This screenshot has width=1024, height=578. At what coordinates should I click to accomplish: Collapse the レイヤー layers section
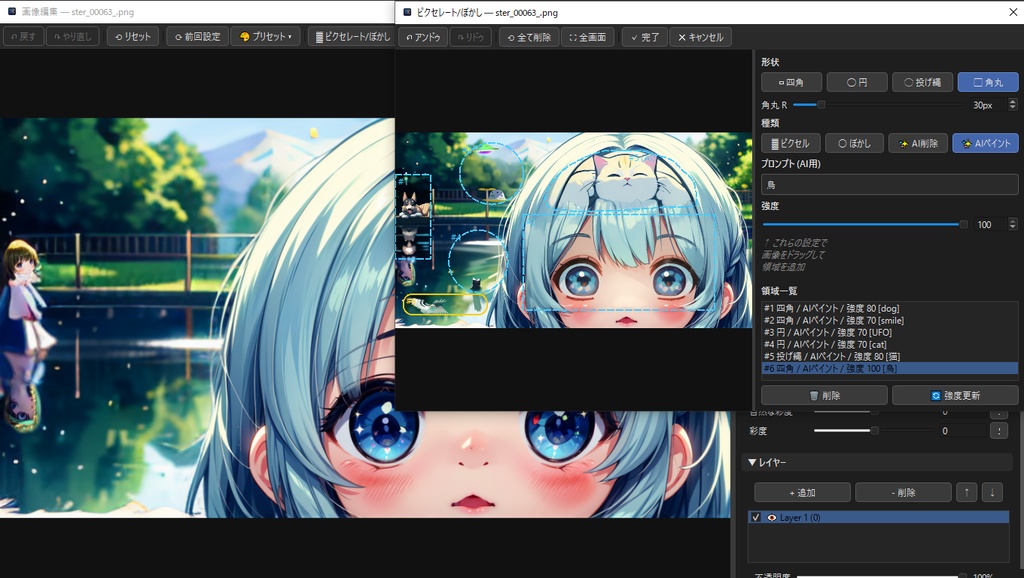click(876, 462)
